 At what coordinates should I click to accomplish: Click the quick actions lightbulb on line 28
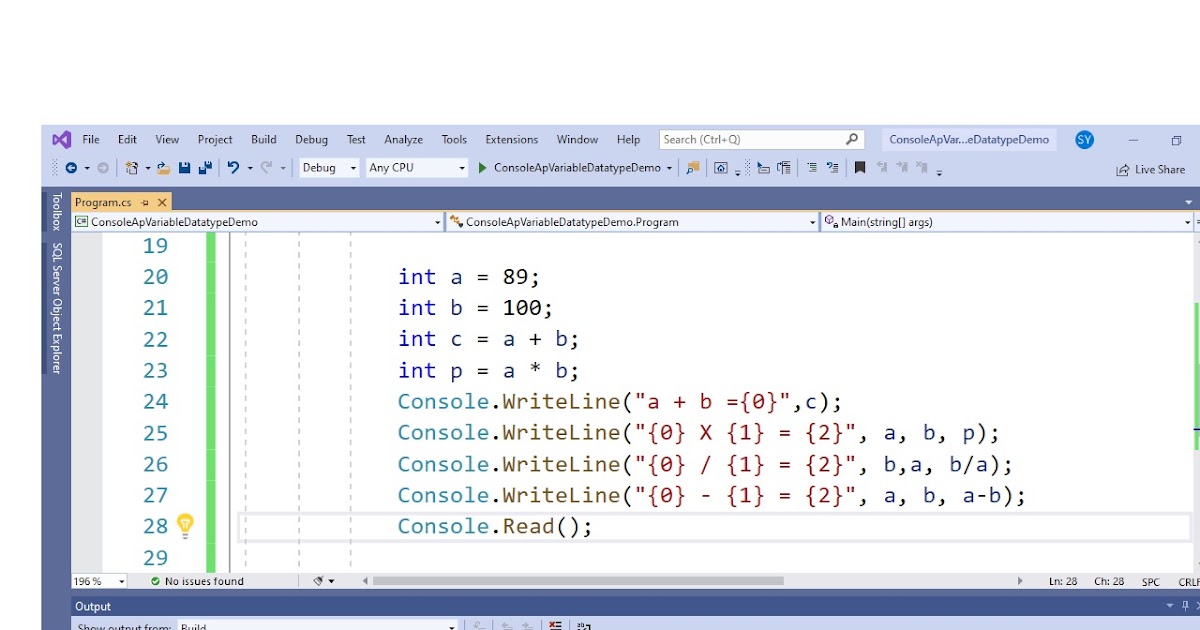pos(186,525)
